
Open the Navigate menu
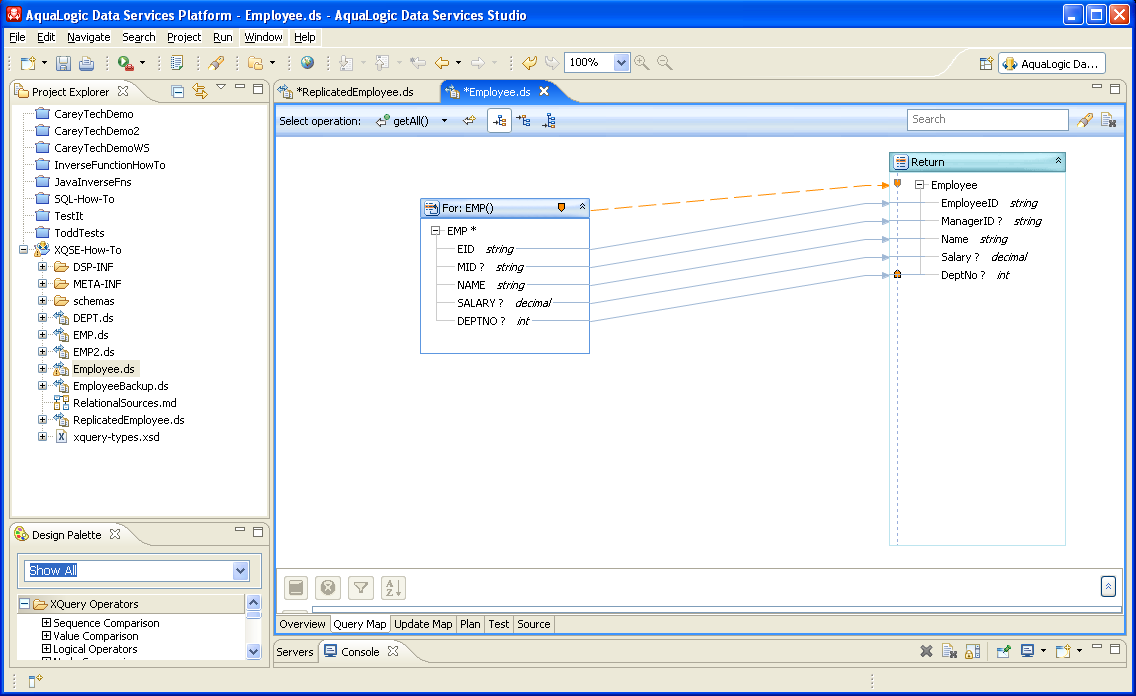(88, 37)
